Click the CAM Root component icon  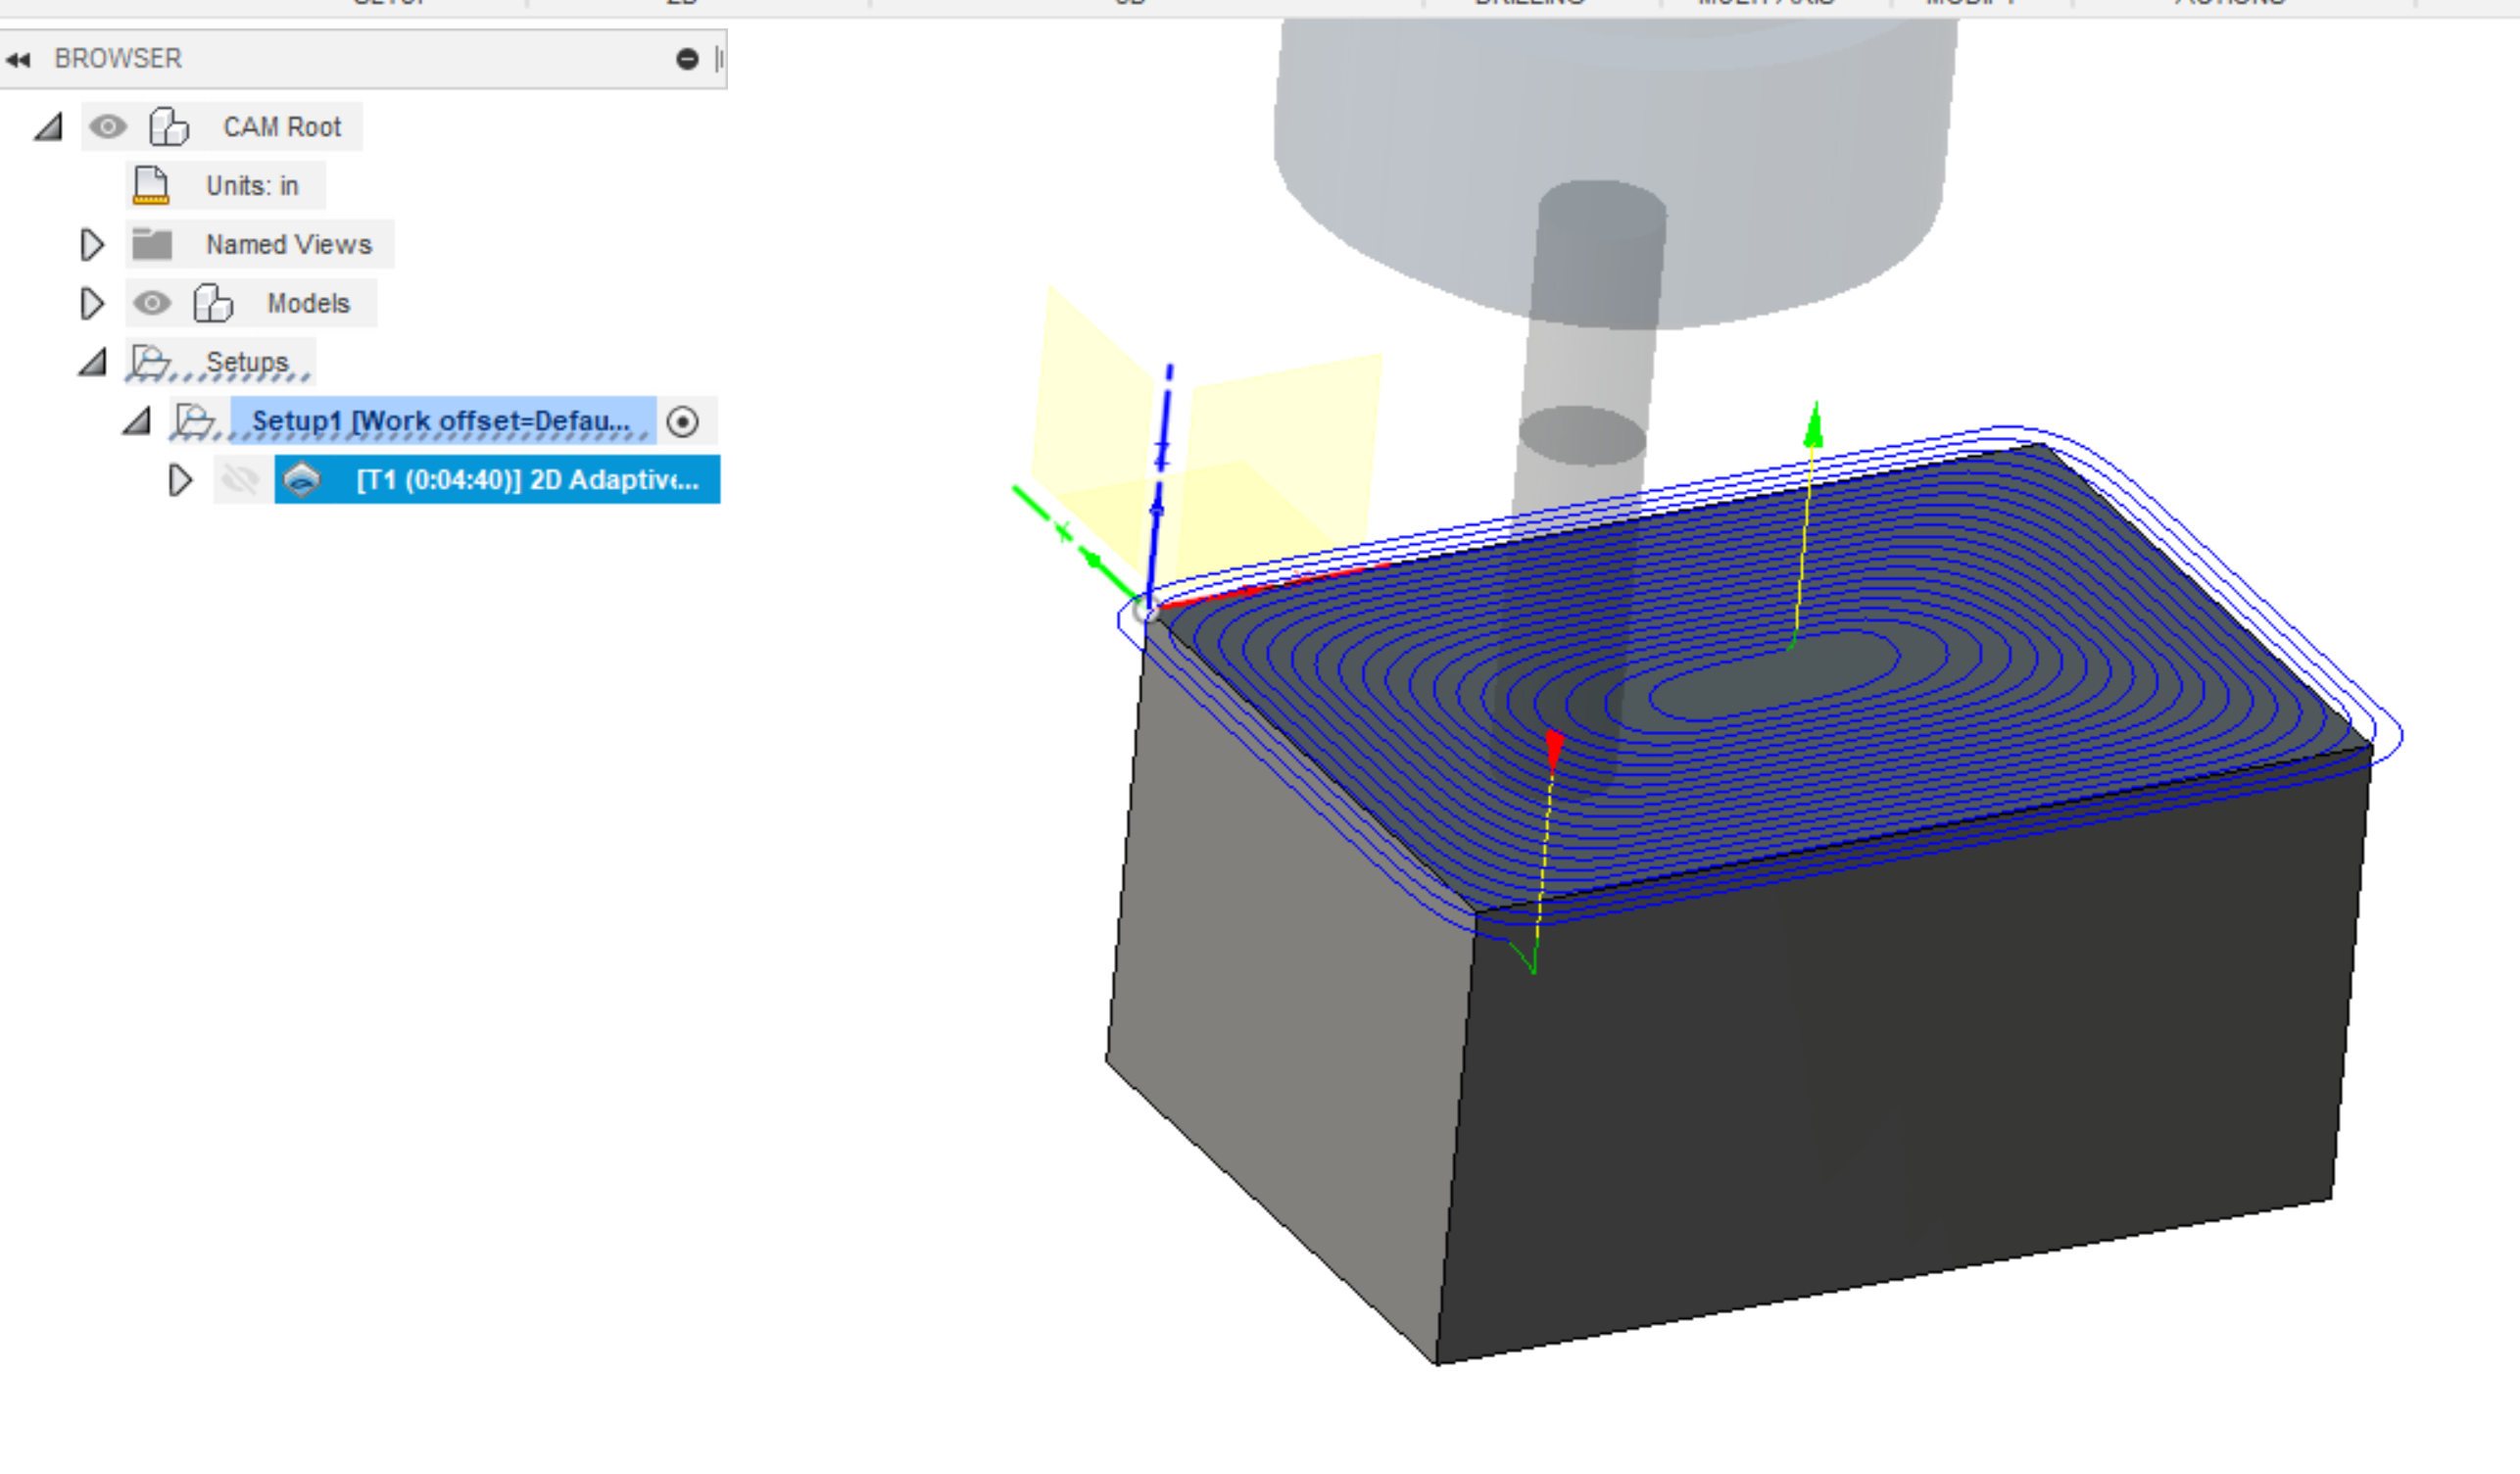[168, 127]
